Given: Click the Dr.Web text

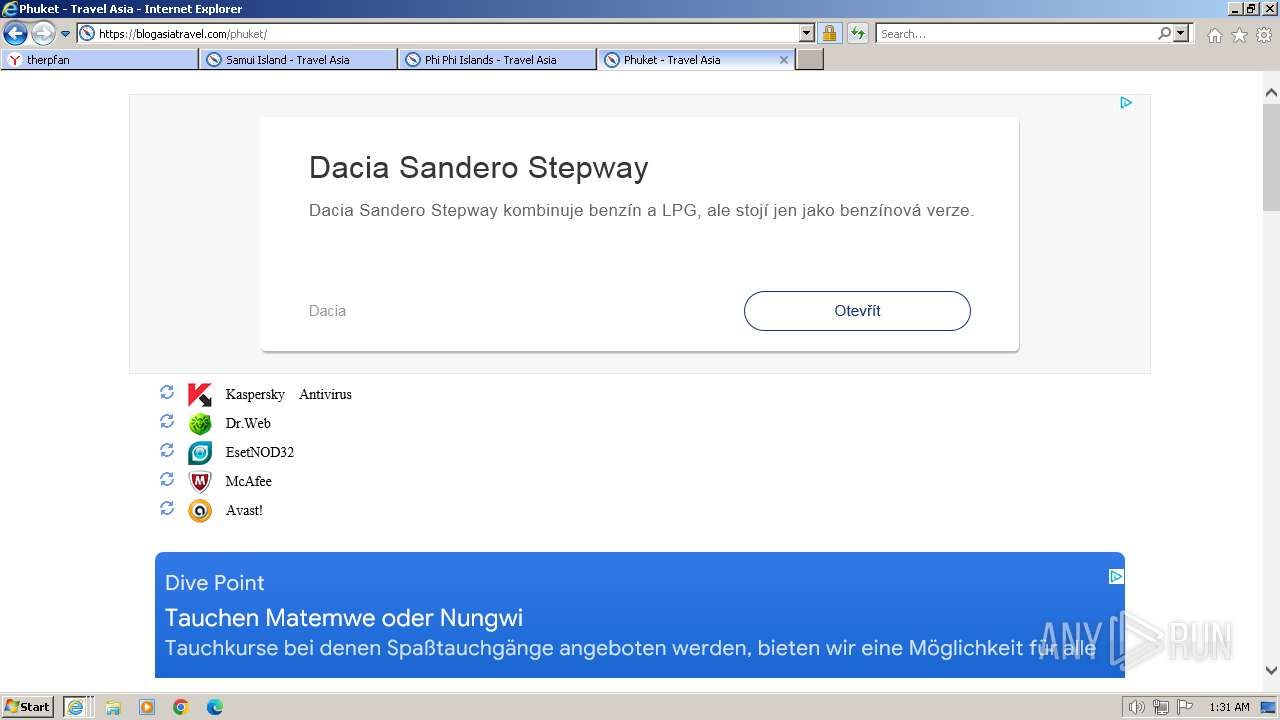Looking at the screenshot, I should 248,424.
